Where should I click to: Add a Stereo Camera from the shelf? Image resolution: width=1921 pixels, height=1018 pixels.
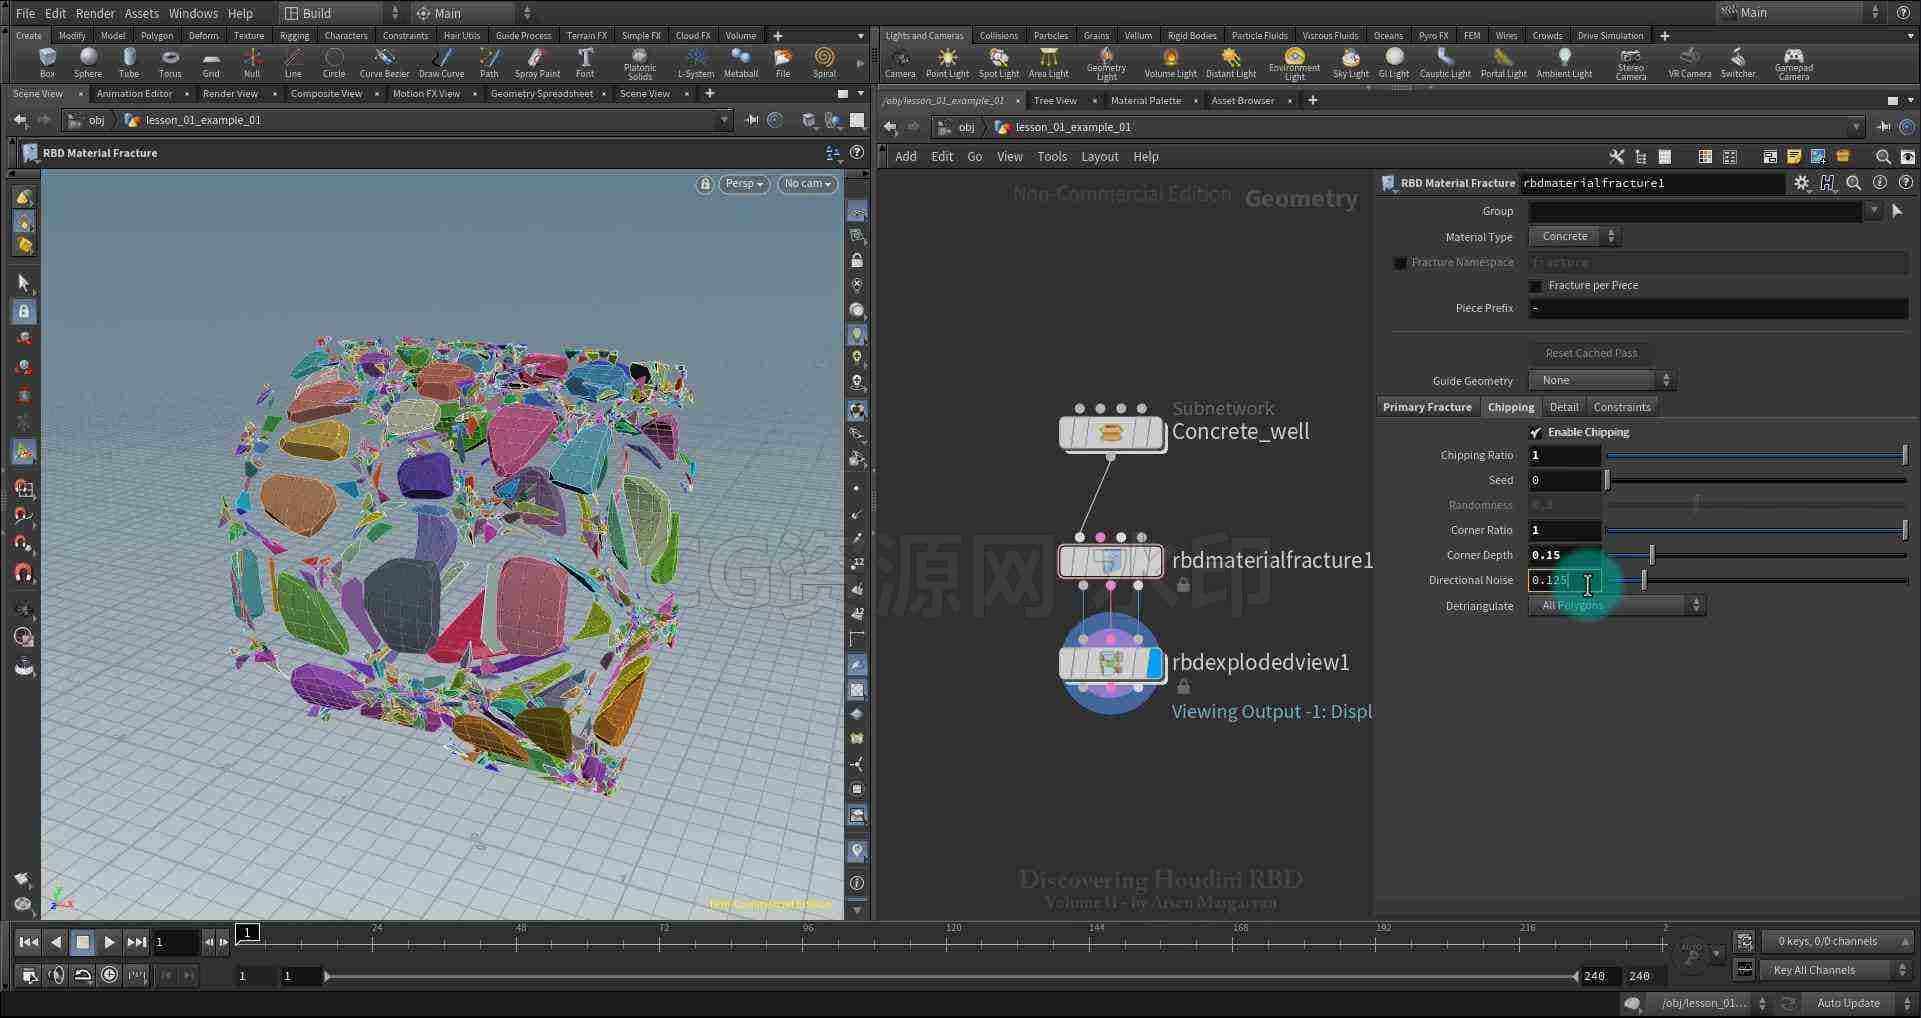pyautogui.click(x=1630, y=64)
